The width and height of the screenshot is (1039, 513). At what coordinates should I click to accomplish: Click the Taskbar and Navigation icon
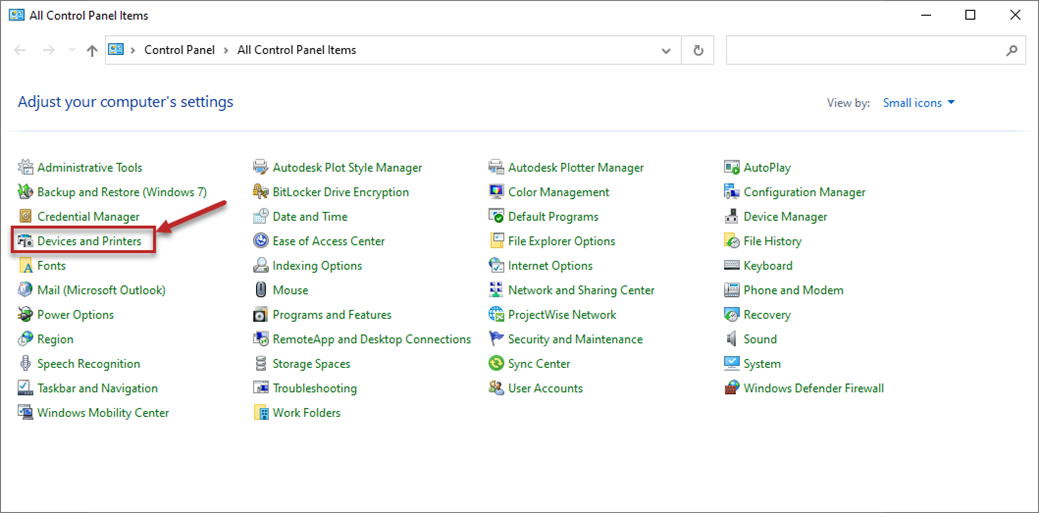(x=25, y=388)
